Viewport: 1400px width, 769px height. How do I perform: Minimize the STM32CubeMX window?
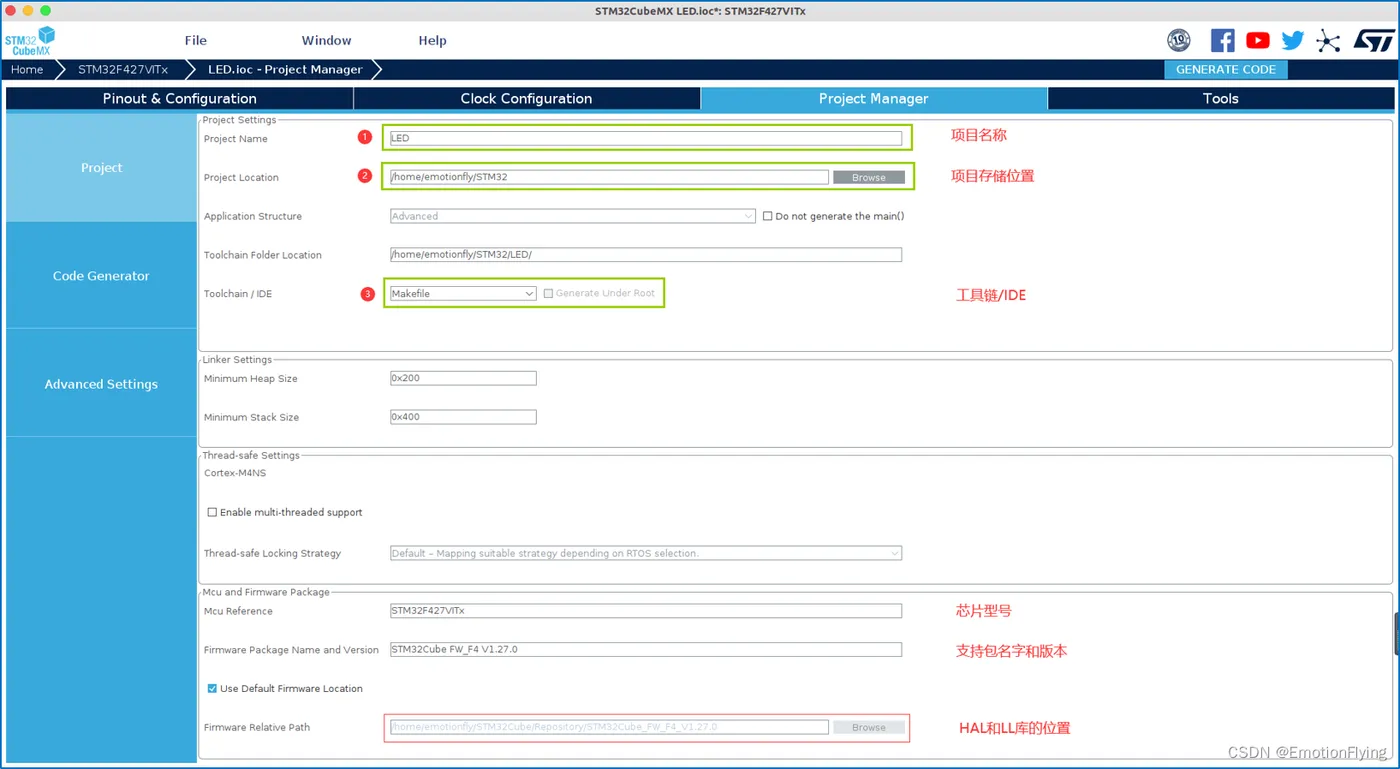[x=27, y=10]
